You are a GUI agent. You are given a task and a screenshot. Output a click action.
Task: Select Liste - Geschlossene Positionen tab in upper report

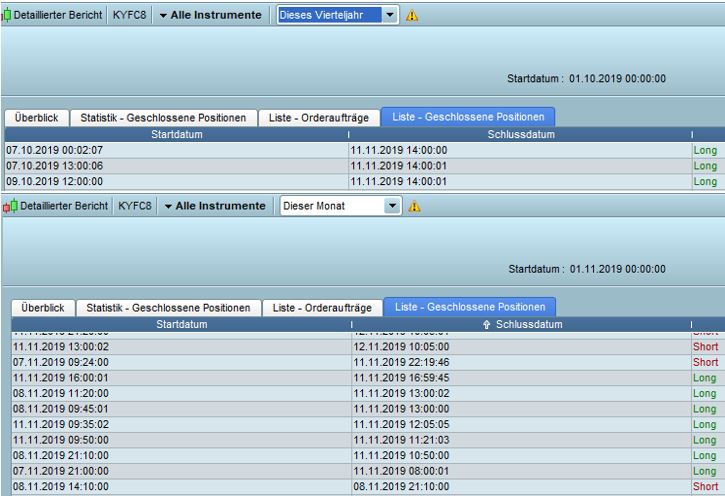(x=468, y=117)
